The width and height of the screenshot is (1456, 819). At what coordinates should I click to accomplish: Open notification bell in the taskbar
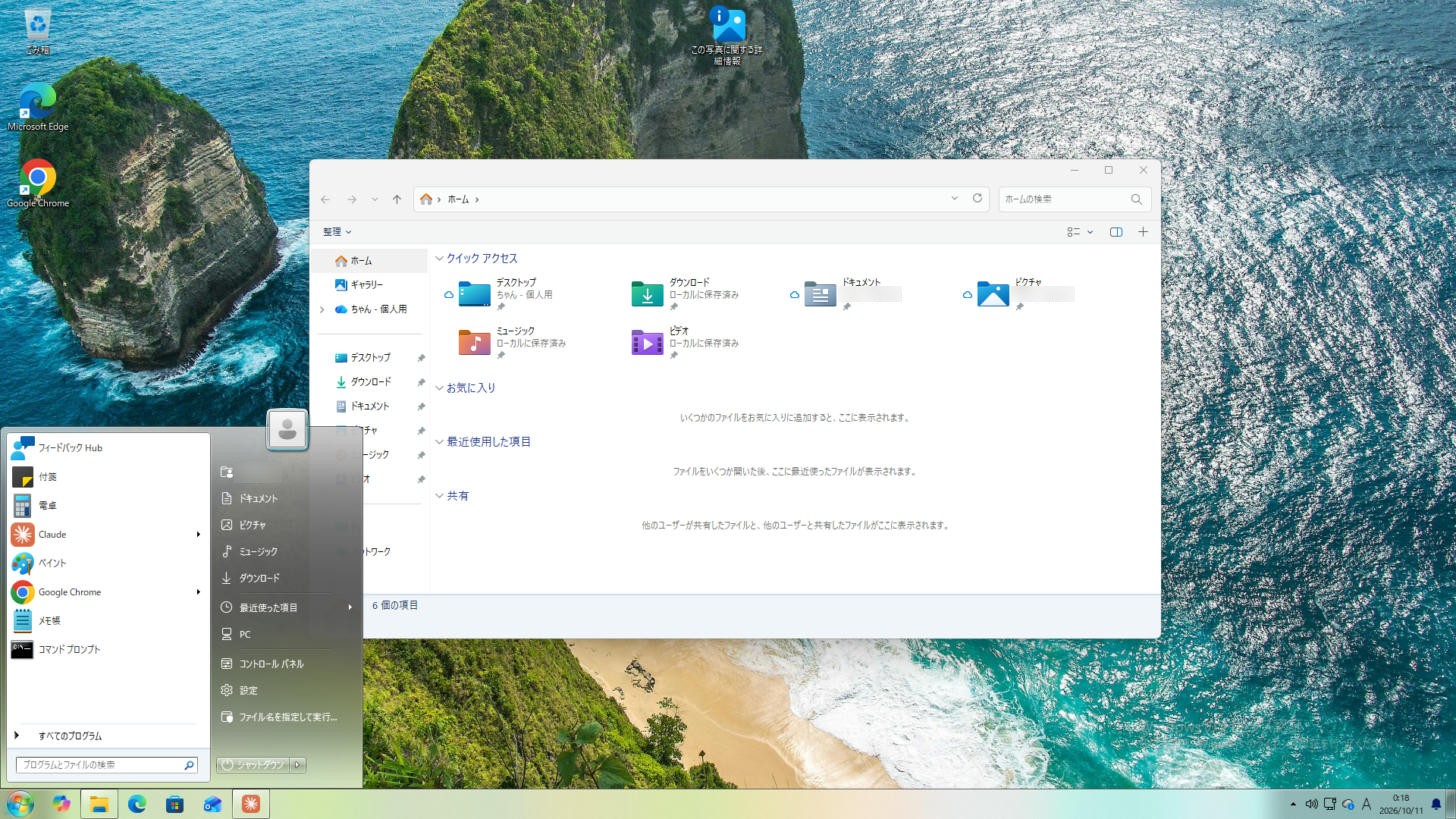point(1436,804)
